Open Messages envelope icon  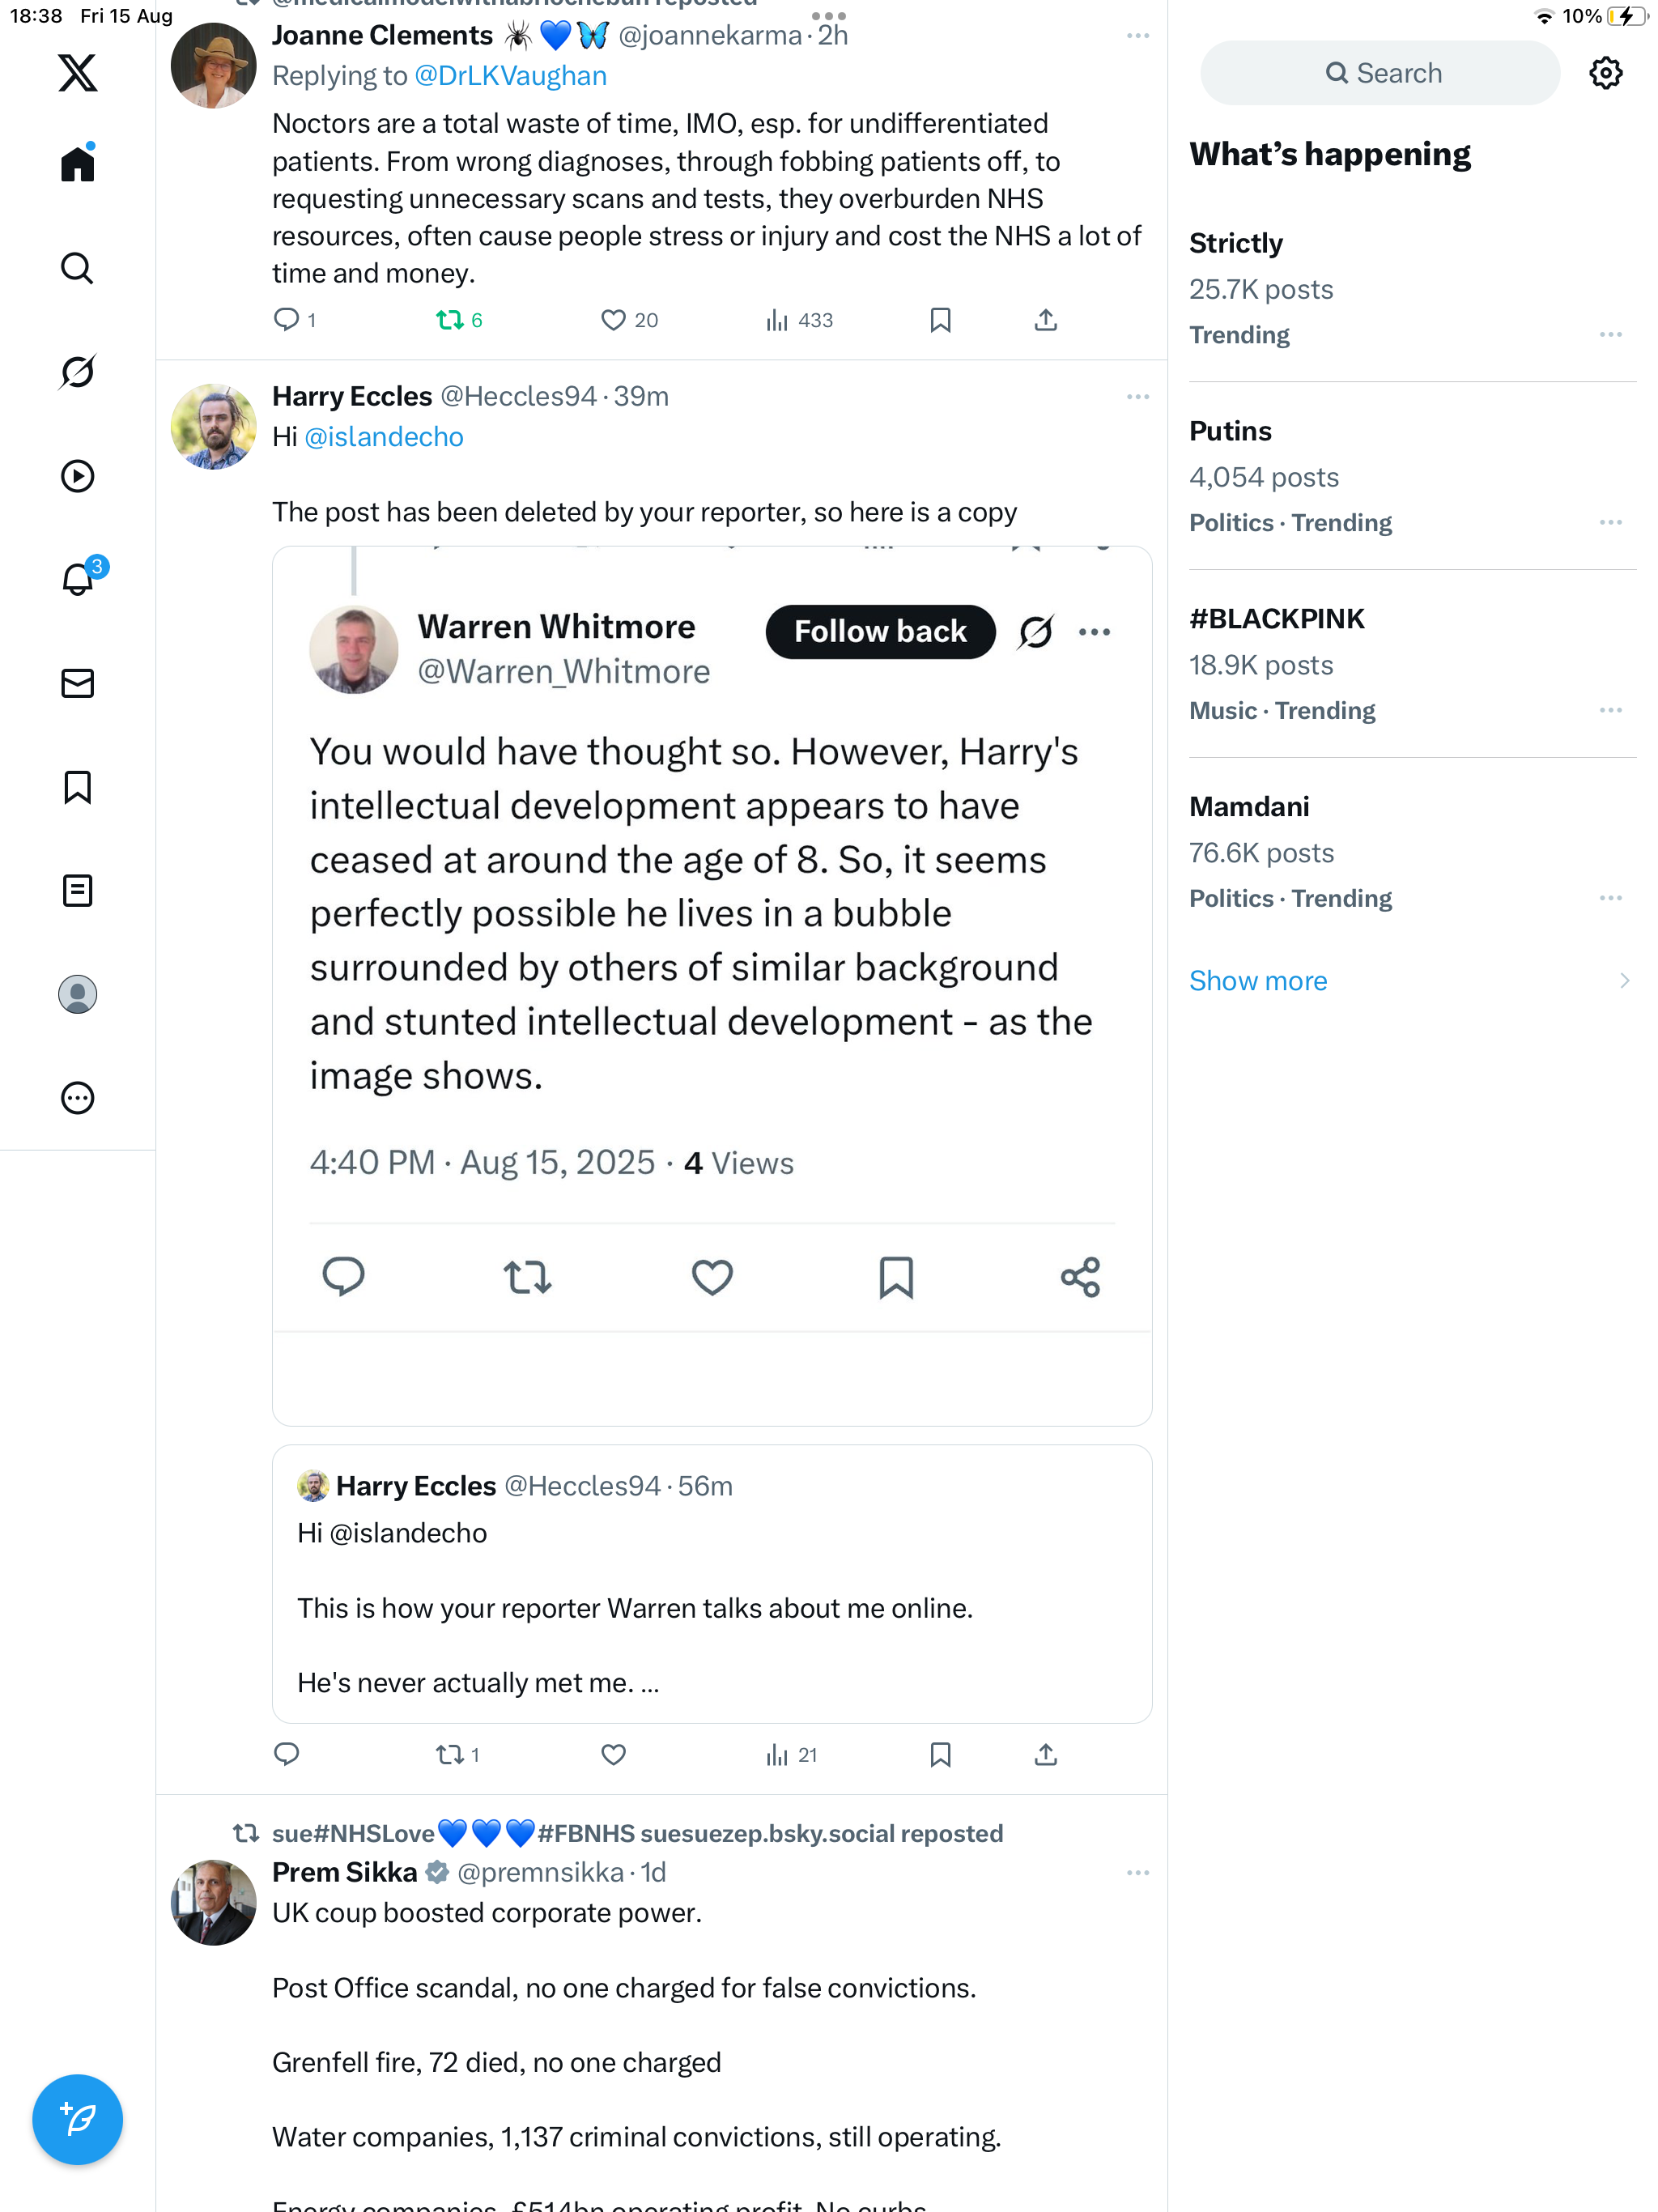[x=77, y=683]
